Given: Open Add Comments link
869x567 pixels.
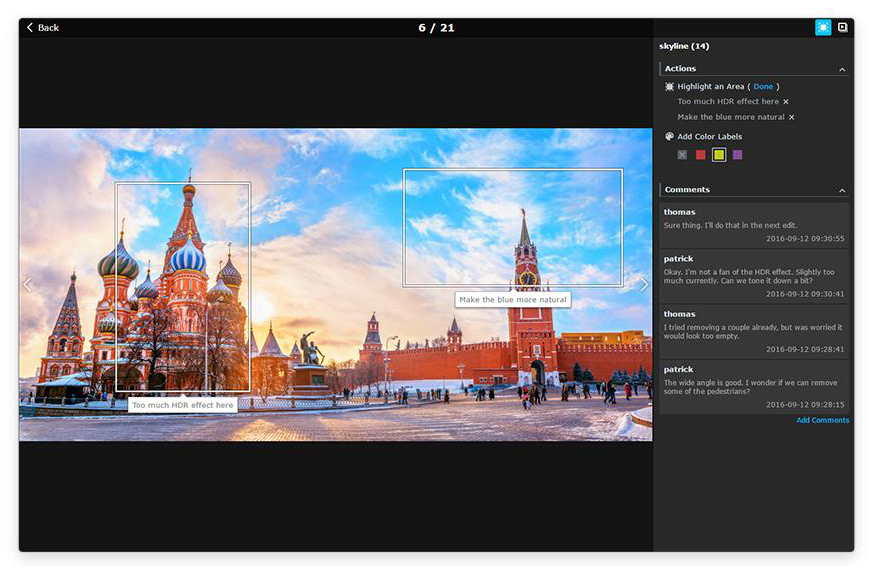Looking at the screenshot, I should (x=822, y=420).
